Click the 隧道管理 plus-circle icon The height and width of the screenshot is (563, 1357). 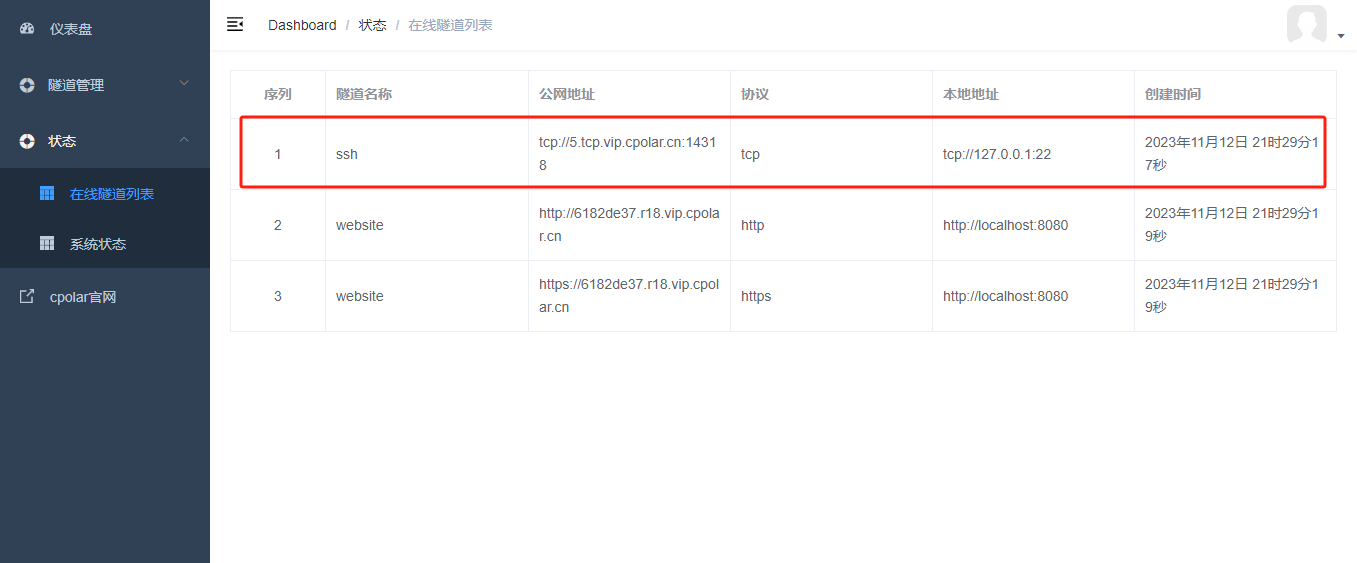point(27,85)
